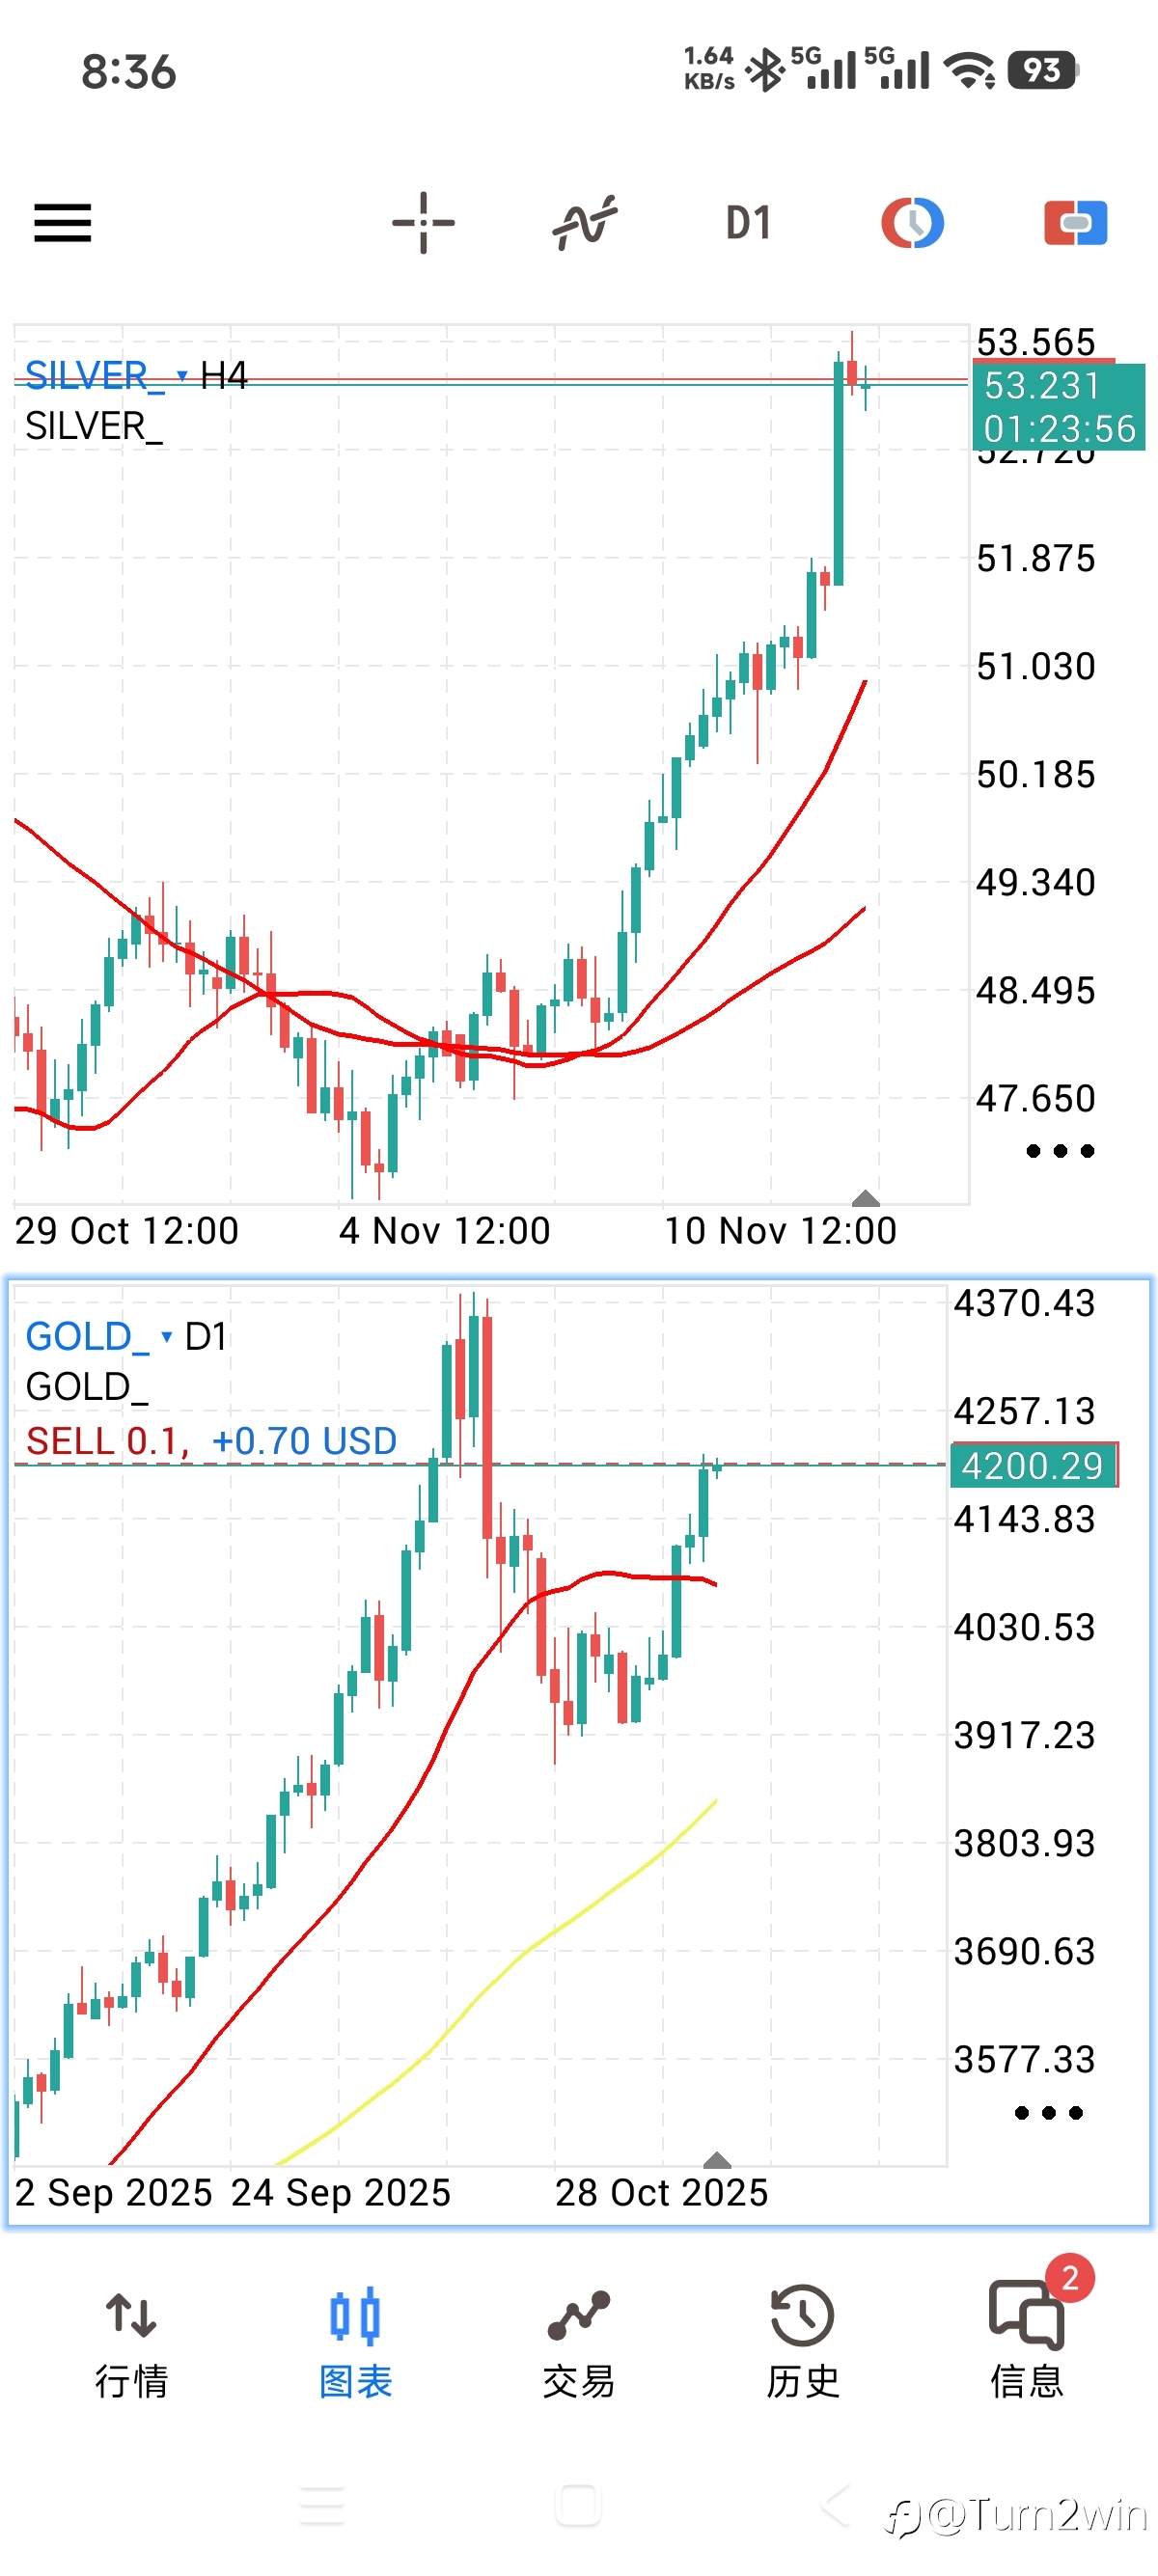Open gold chart three-dot options

(1048, 2113)
